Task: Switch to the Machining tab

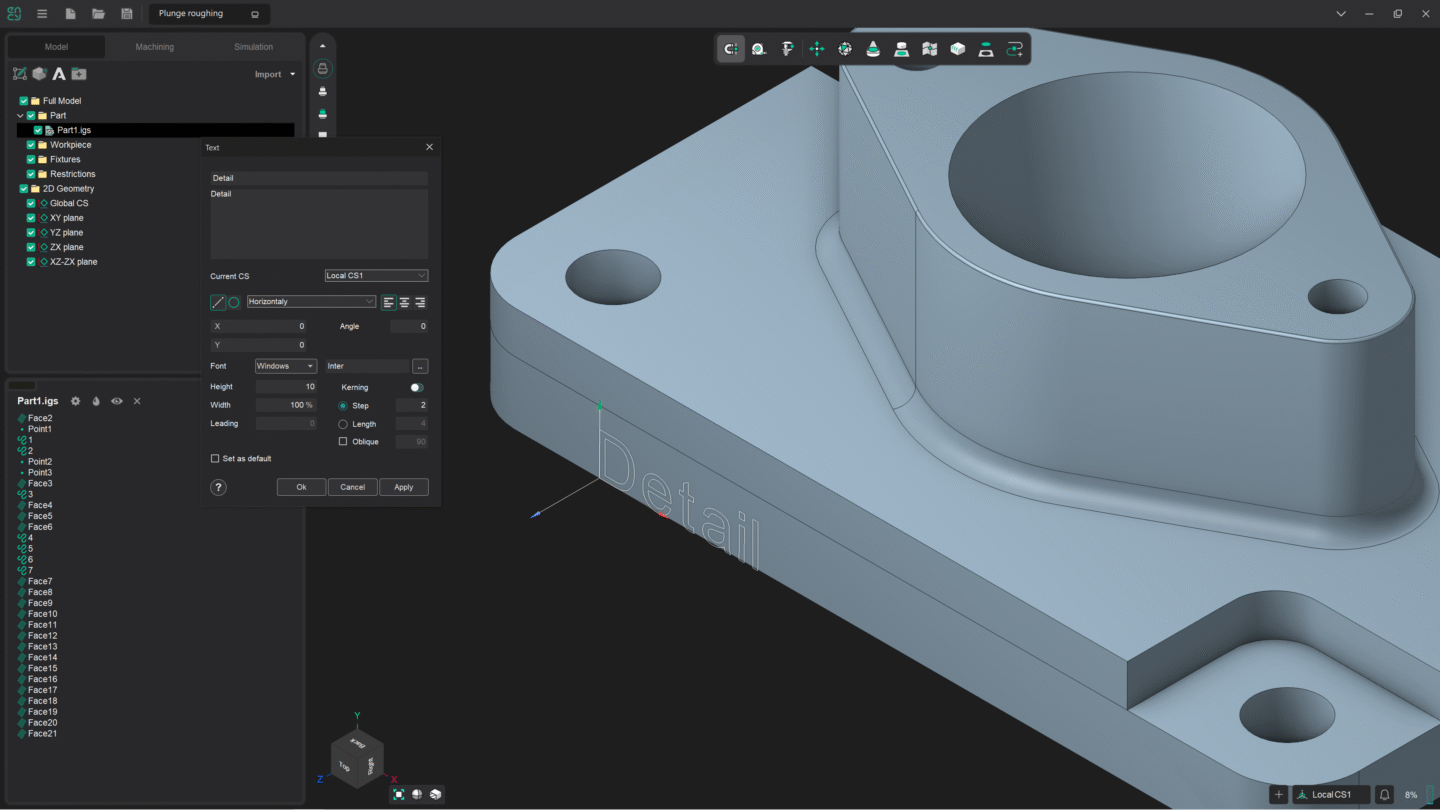Action: coord(155,46)
